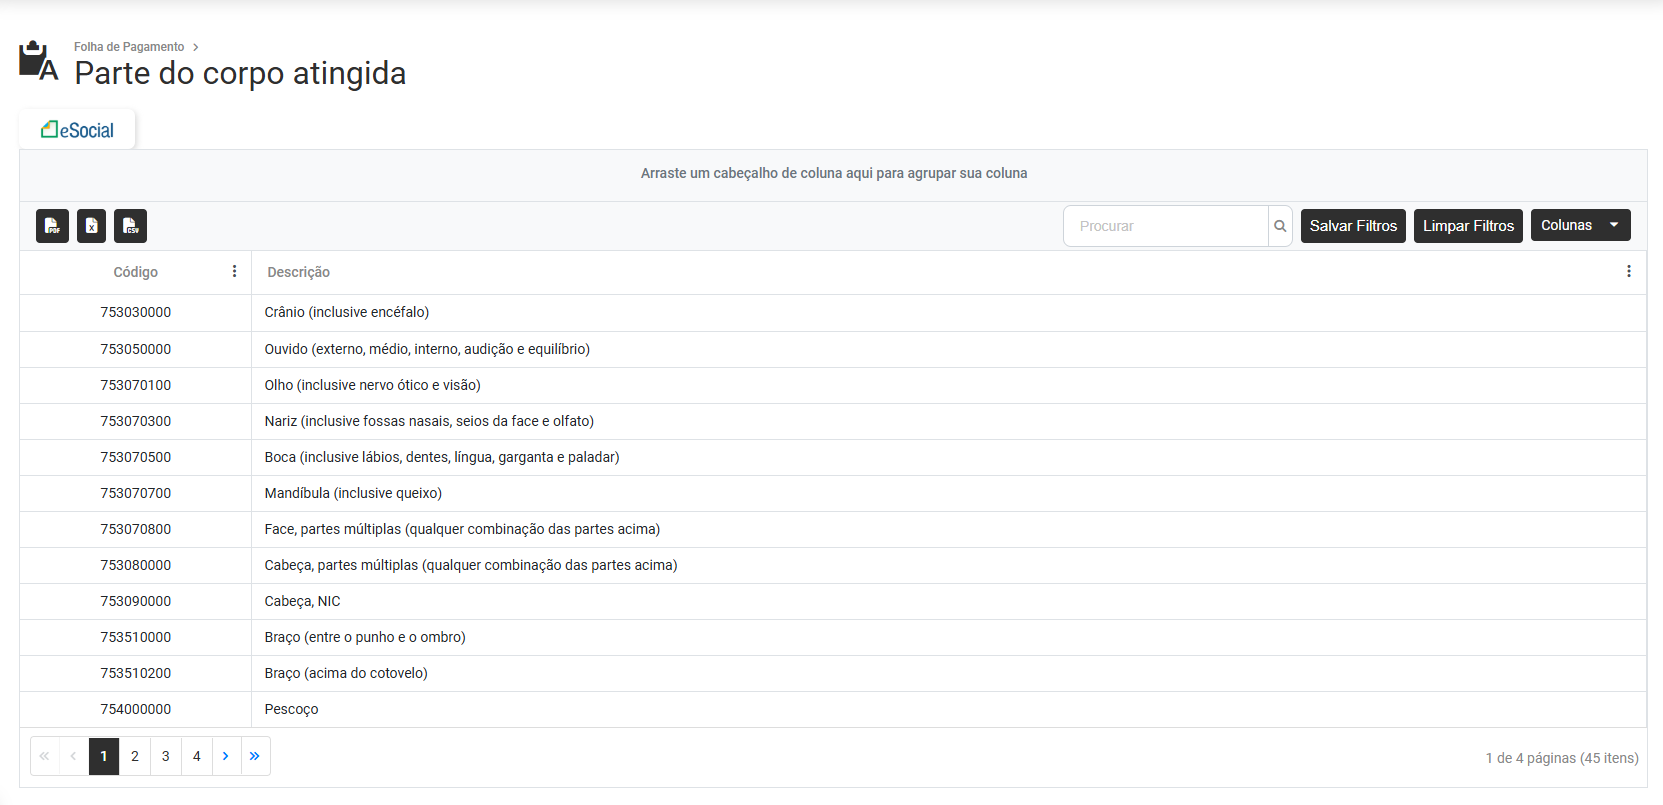1663x805 pixels.
Task: Click the Folha de Pagamento breadcrumb
Action: pos(129,47)
